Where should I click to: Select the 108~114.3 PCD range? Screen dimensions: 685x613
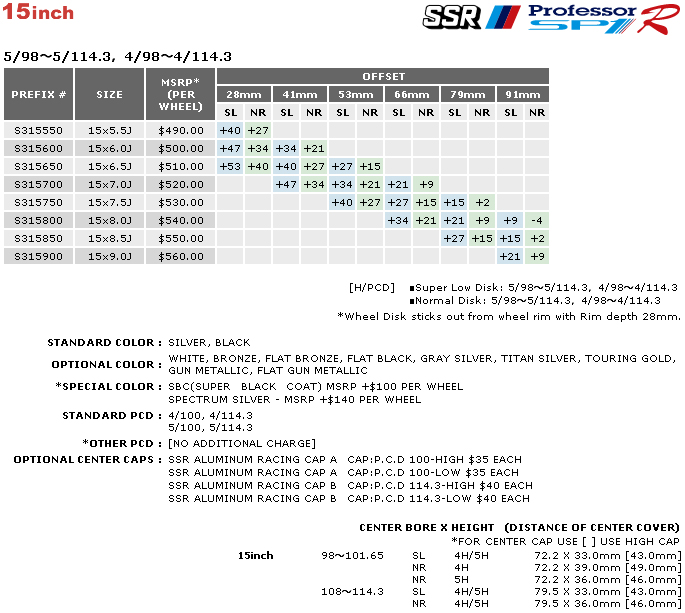point(352,592)
